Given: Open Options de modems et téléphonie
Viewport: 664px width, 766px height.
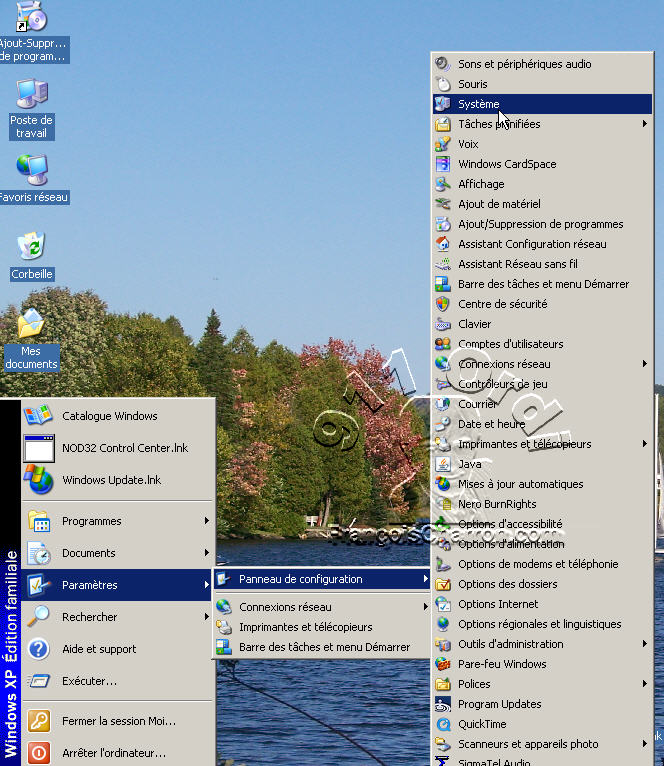Looking at the screenshot, I should tap(542, 564).
